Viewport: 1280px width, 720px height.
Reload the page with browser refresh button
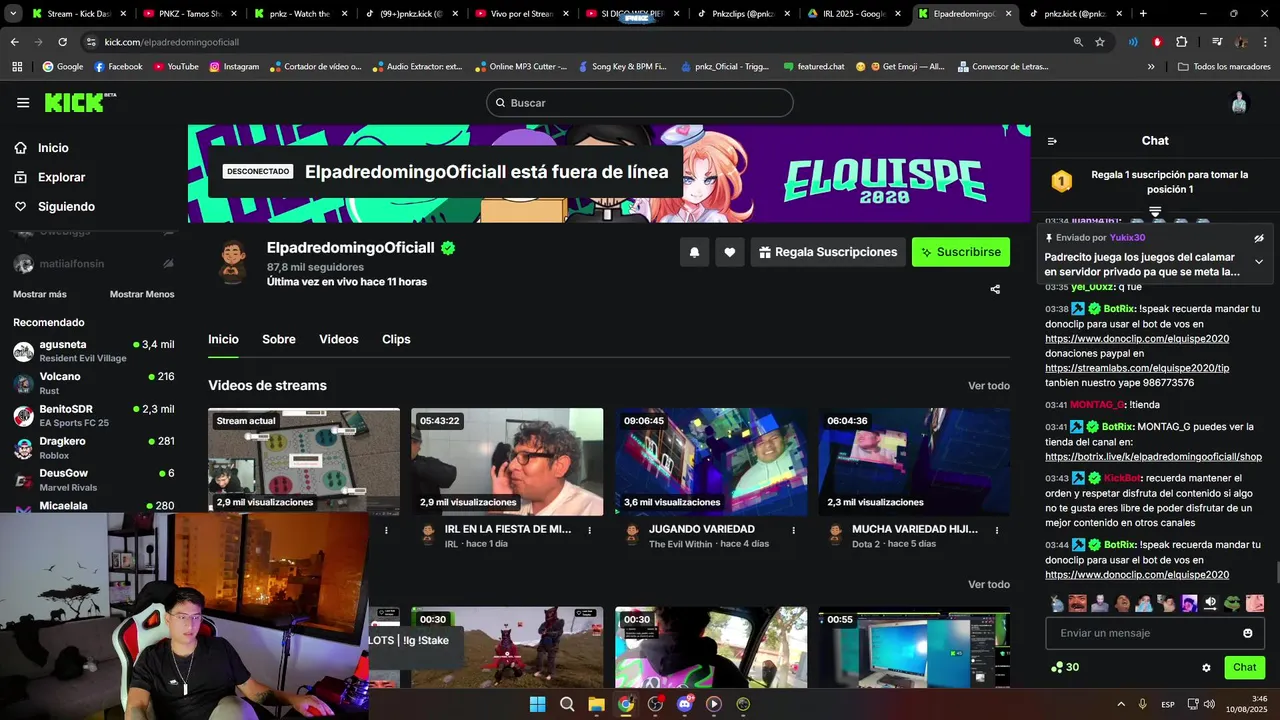[x=62, y=42]
